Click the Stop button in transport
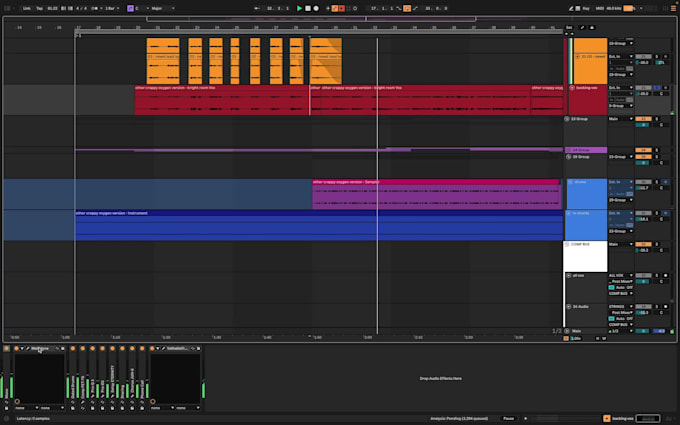The height and width of the screenshot is (425, 680). 308,8
